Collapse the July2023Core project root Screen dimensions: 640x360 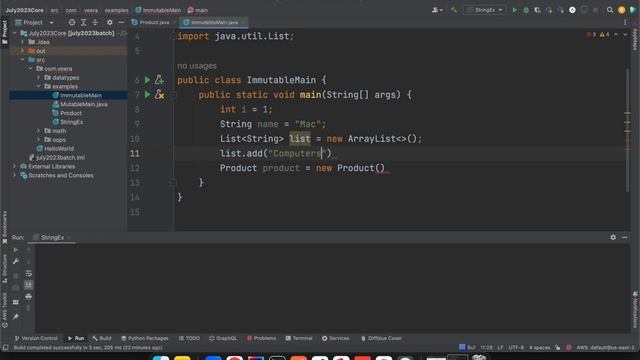15,33
